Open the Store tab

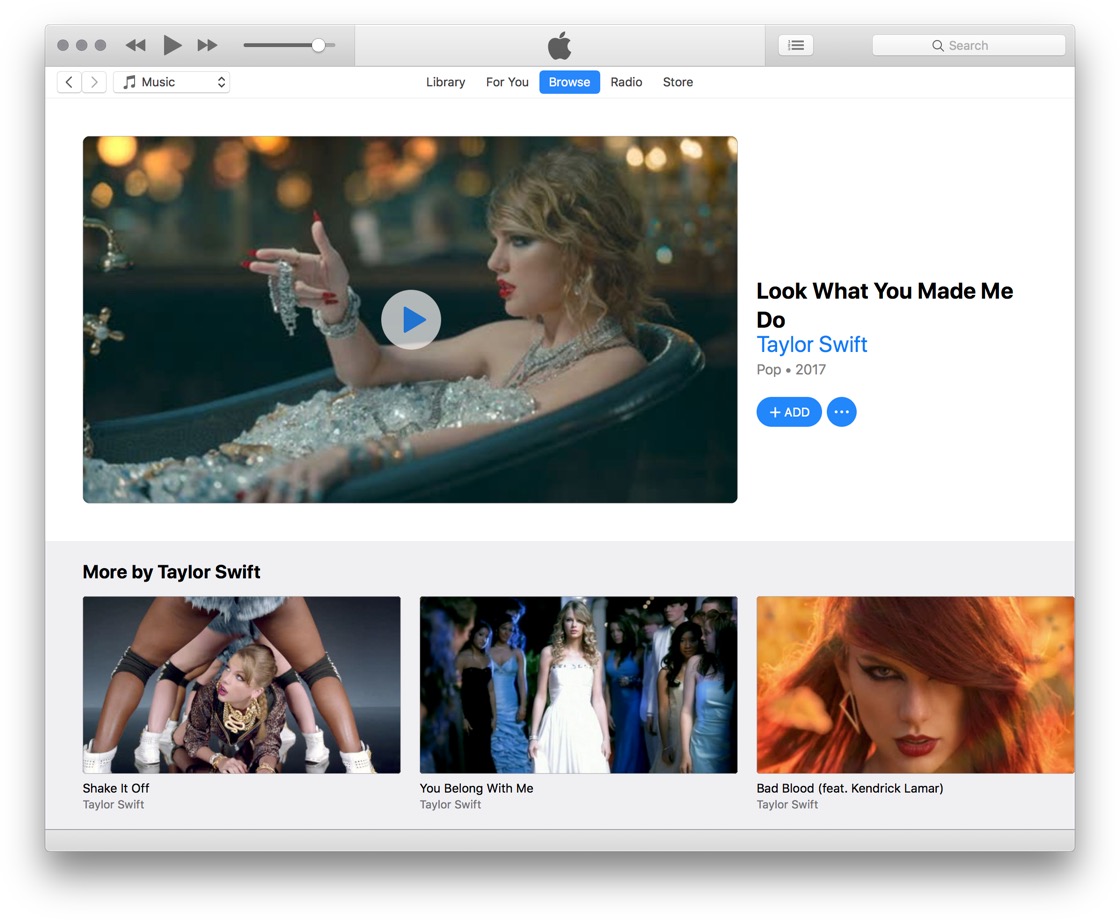tap(677, 82)
